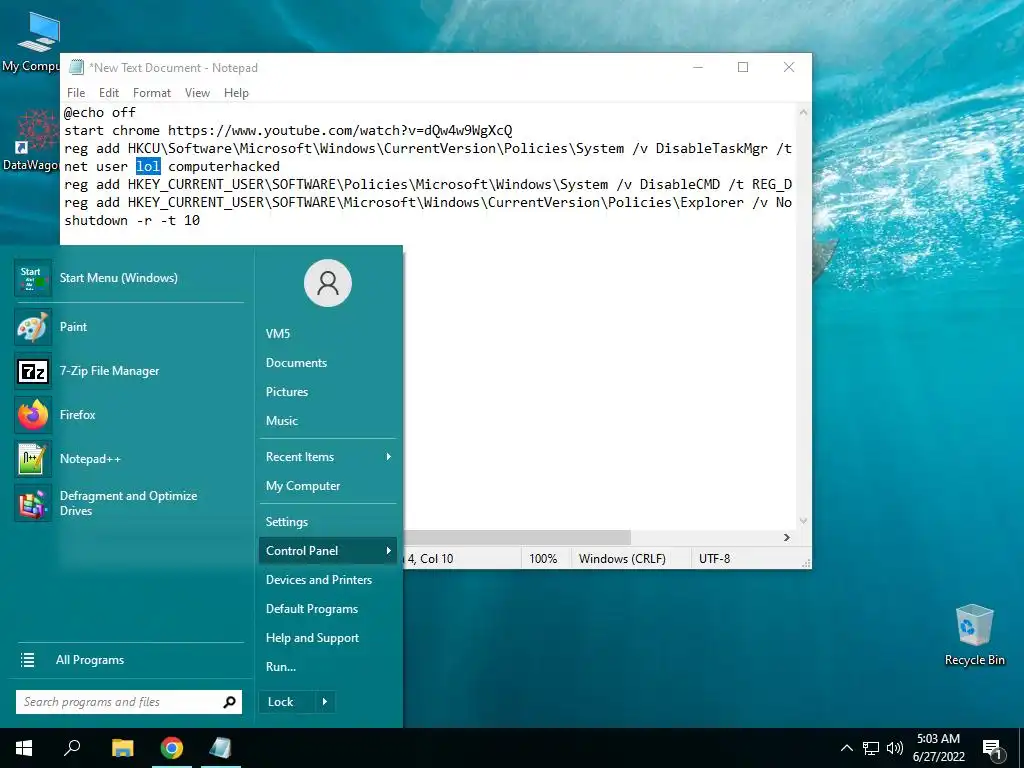Click Notepad horizontal scrollbar thumb
This screenshot has height=768, width=1024.
517,537
